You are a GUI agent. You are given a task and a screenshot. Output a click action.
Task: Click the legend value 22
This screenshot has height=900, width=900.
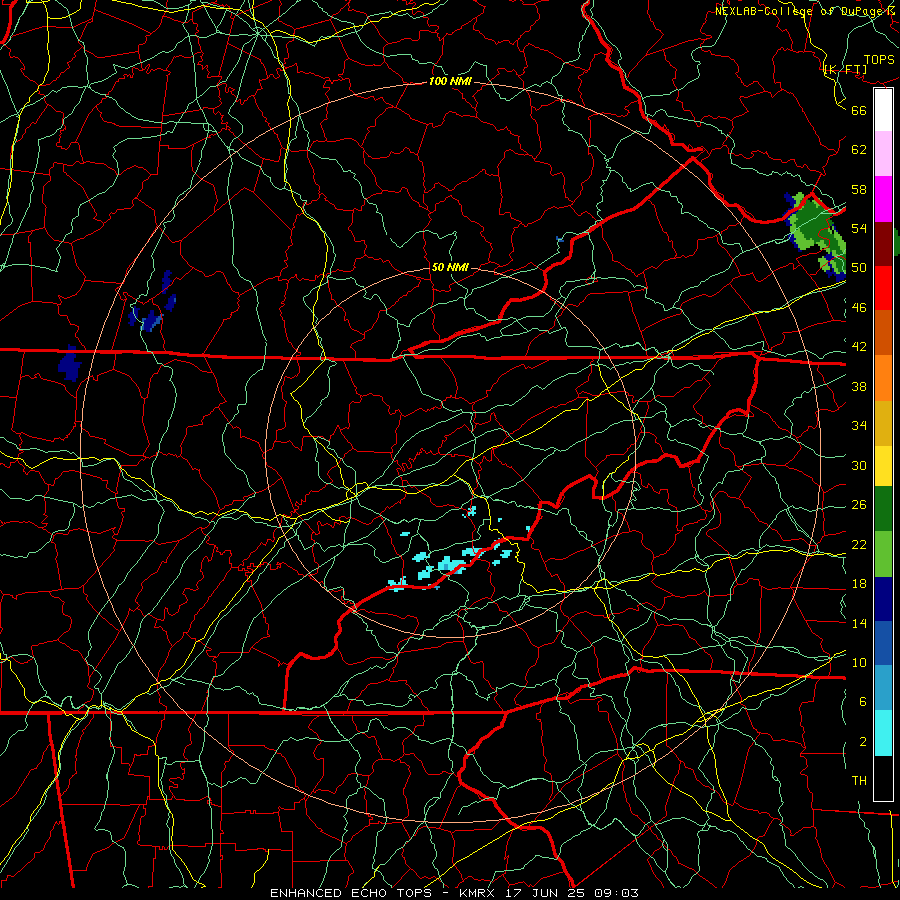(859, 544)
